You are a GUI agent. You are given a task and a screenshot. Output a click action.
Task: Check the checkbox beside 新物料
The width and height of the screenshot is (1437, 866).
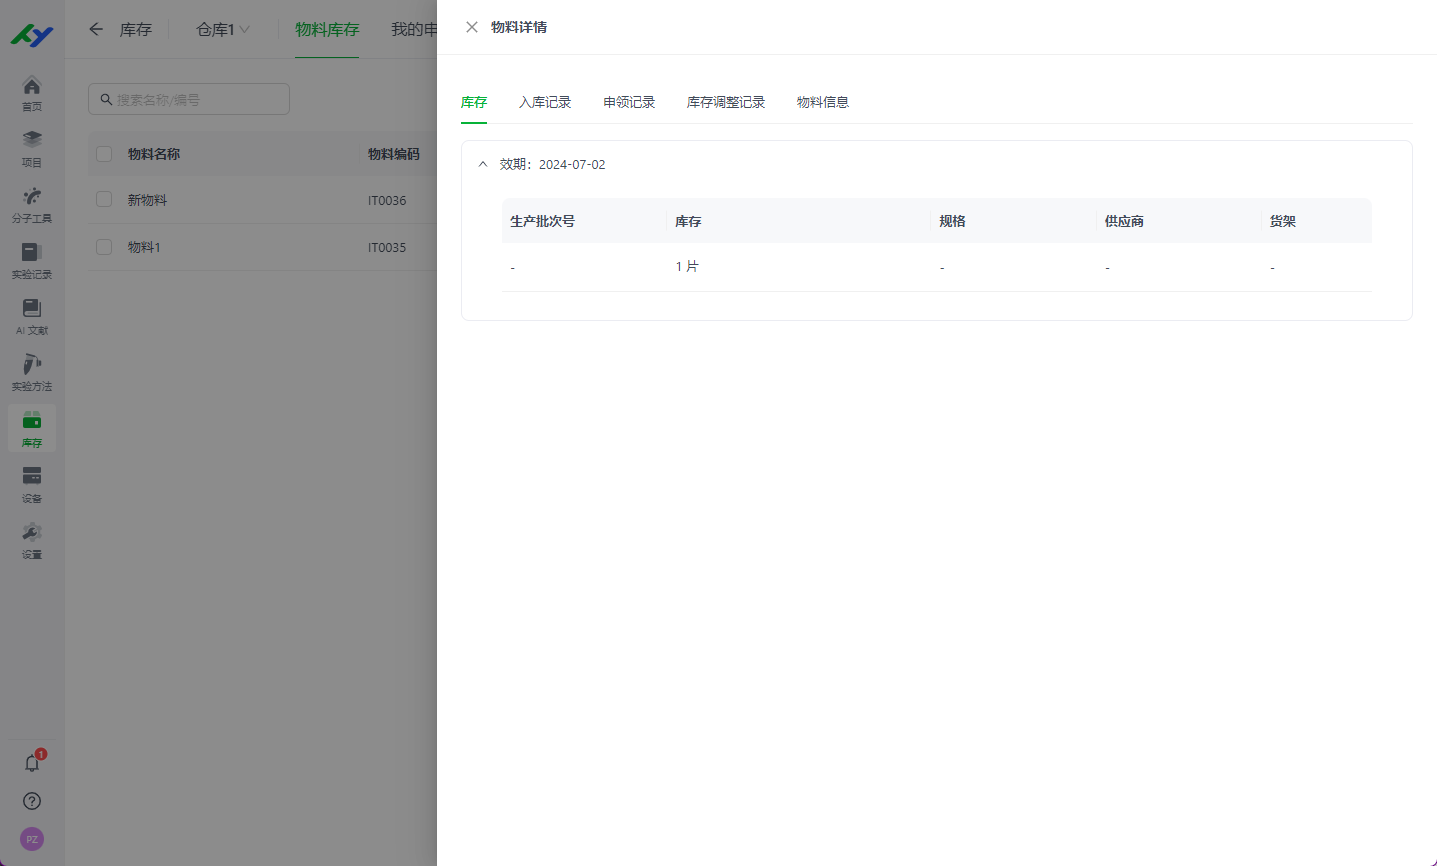(103, 199)
